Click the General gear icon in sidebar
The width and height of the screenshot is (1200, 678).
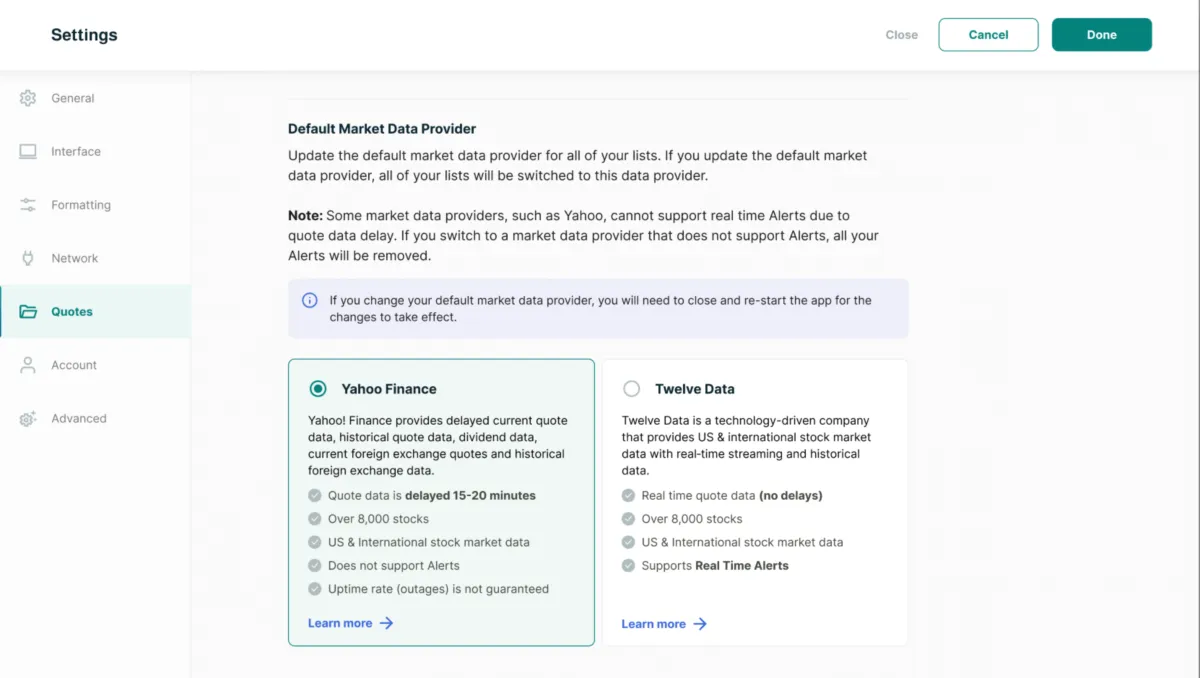28,98
